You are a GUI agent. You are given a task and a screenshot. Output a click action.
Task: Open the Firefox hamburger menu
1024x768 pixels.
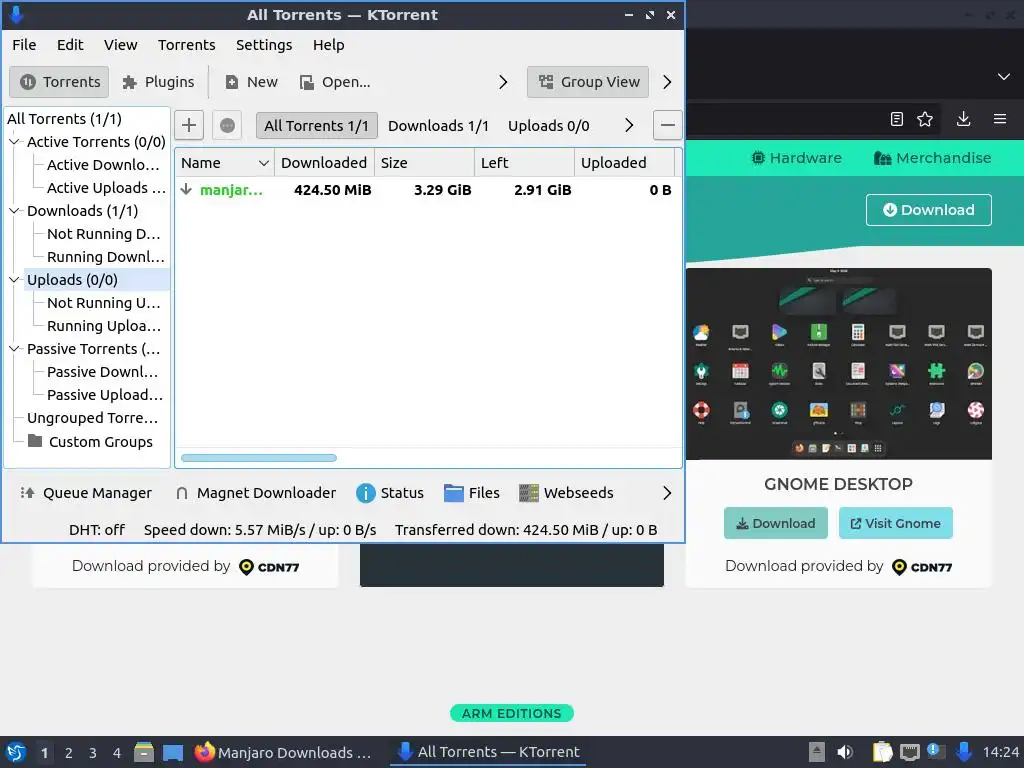point(1000,119)
